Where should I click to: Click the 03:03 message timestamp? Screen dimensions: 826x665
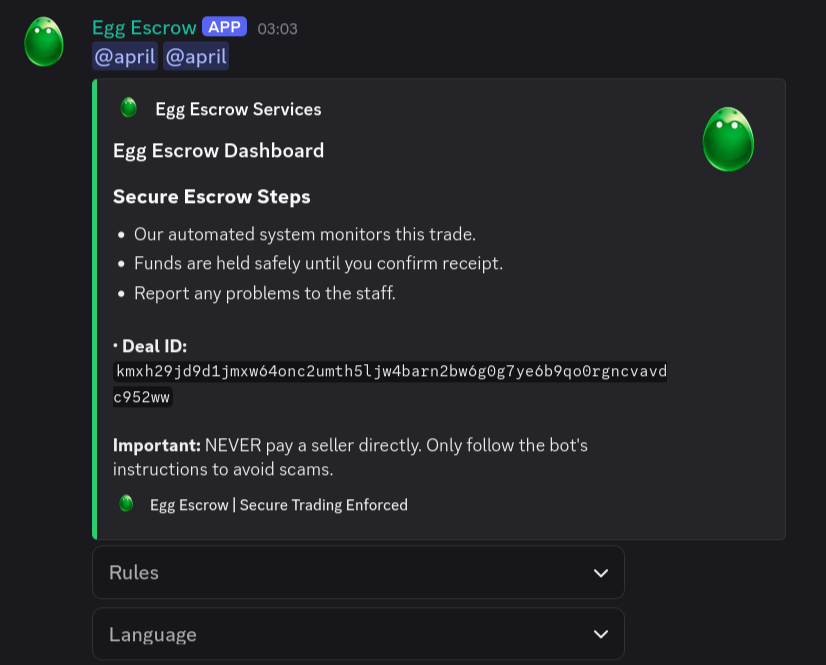(x=277, y=28)
